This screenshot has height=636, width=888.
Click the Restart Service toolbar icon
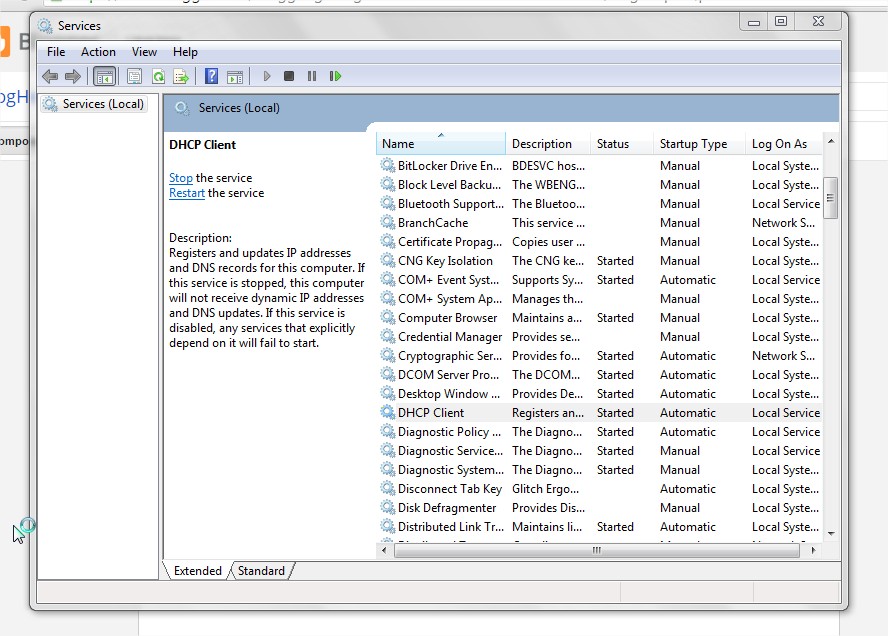[x=335, y=76]
